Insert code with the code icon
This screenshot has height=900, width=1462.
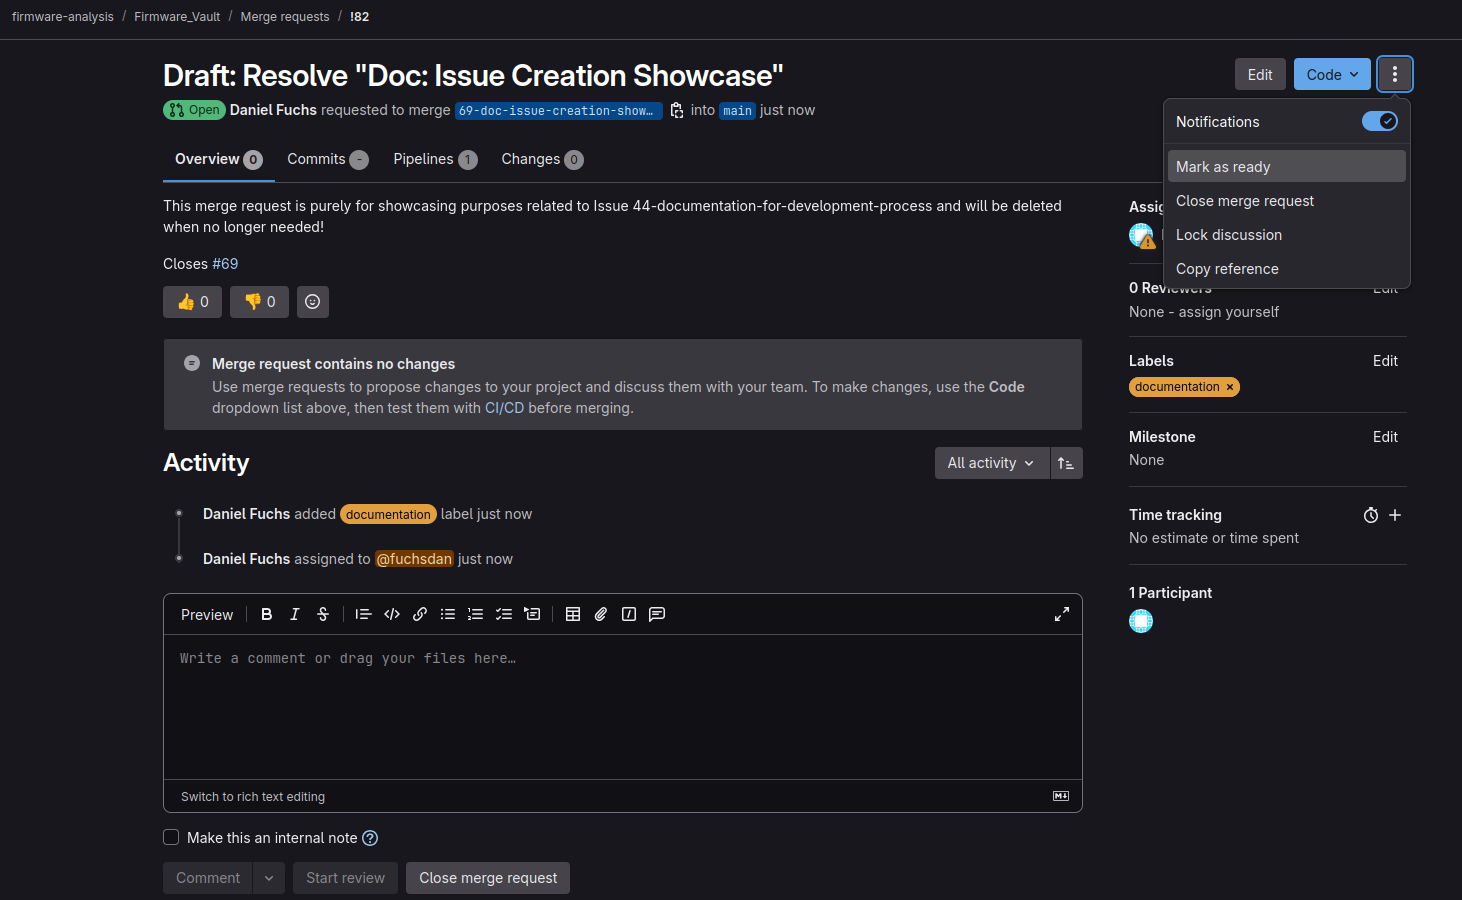392,614
